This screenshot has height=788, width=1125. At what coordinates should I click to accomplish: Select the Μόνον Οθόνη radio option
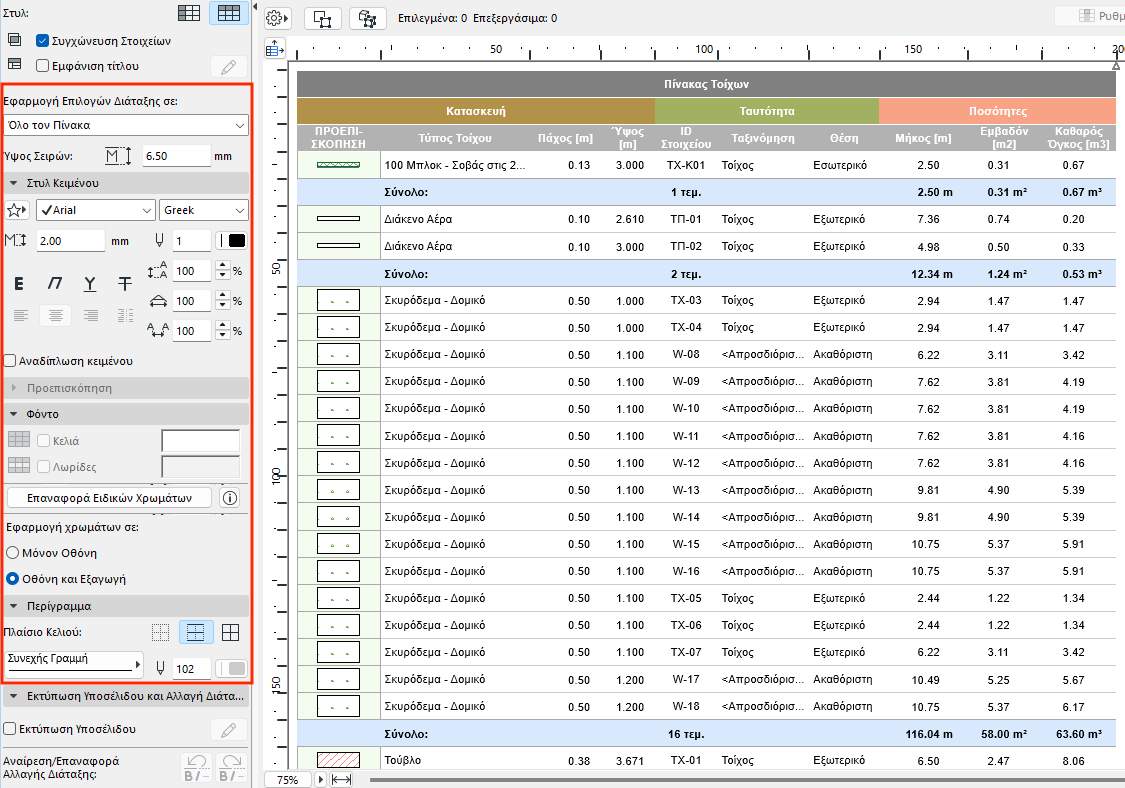(x=12, y=552)
